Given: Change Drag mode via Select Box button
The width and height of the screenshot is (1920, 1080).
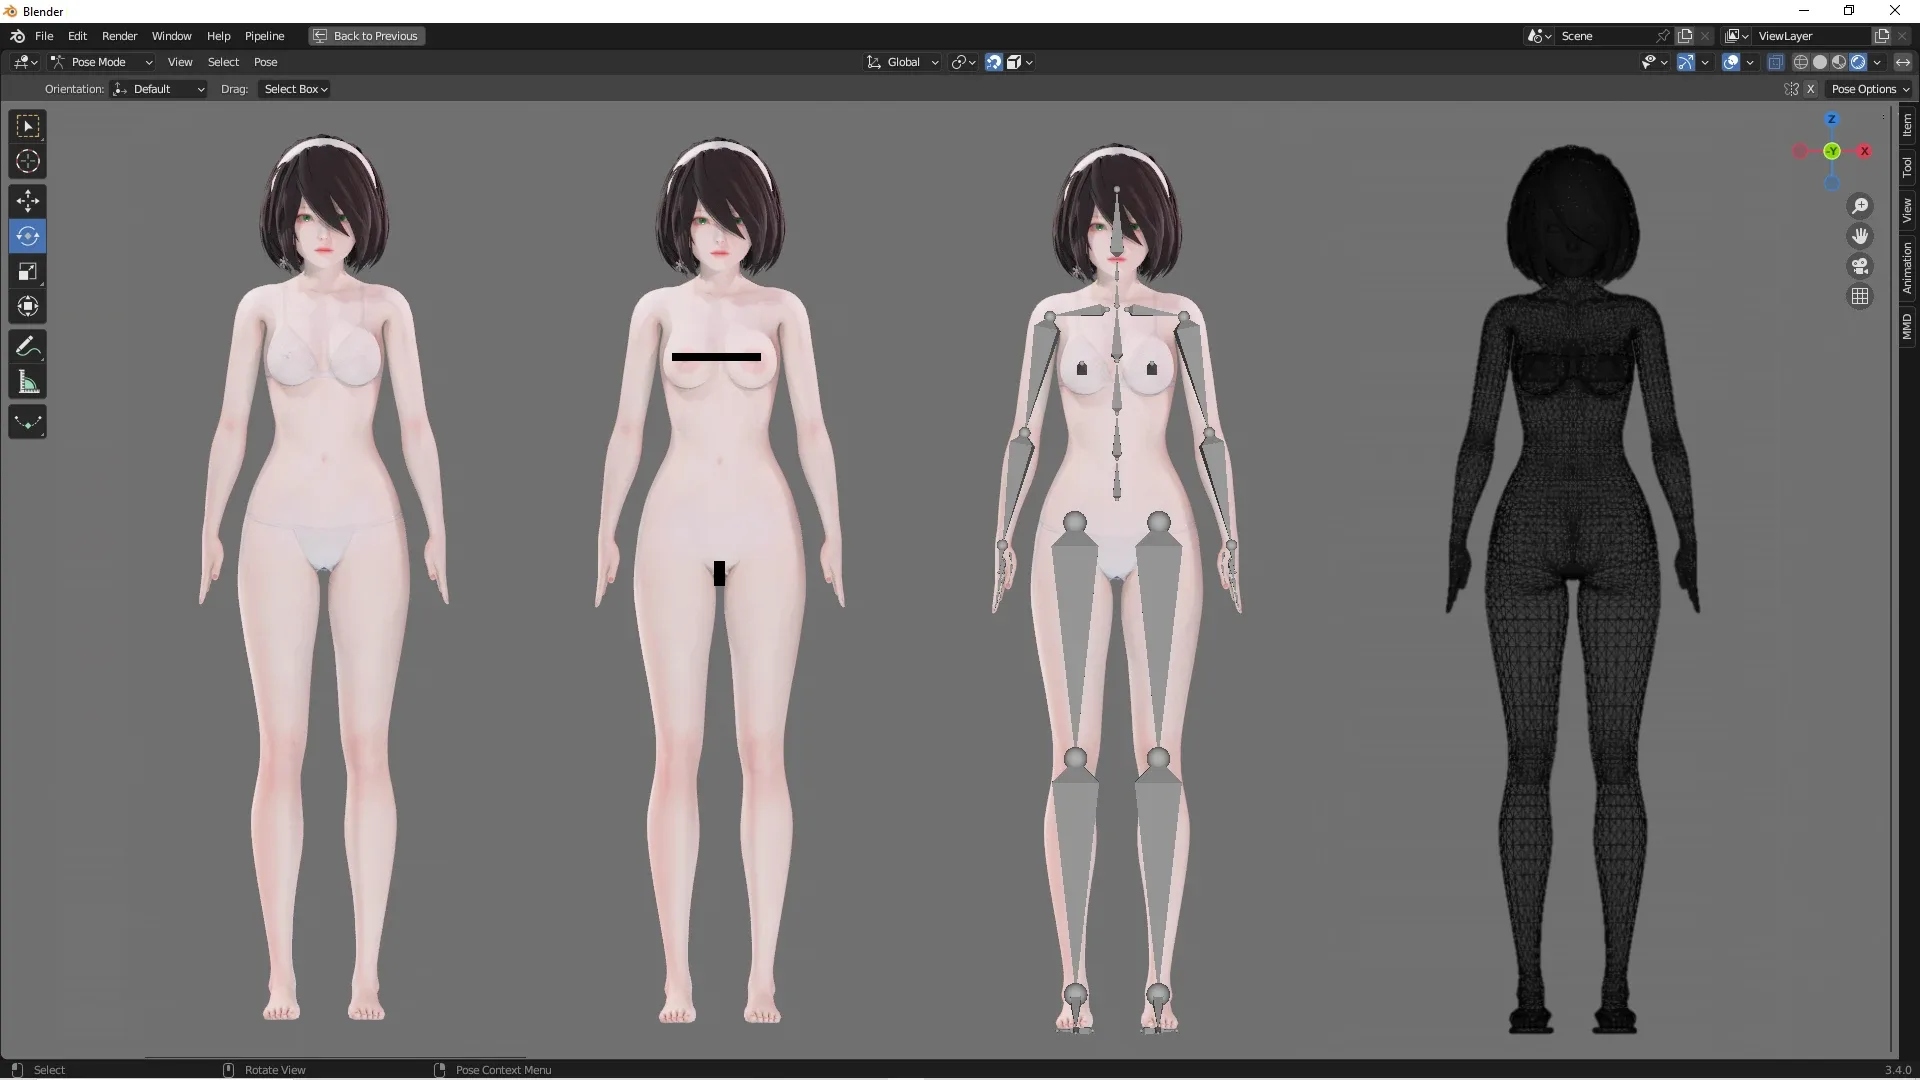Looking at the screenshot, I should [293, 89].
